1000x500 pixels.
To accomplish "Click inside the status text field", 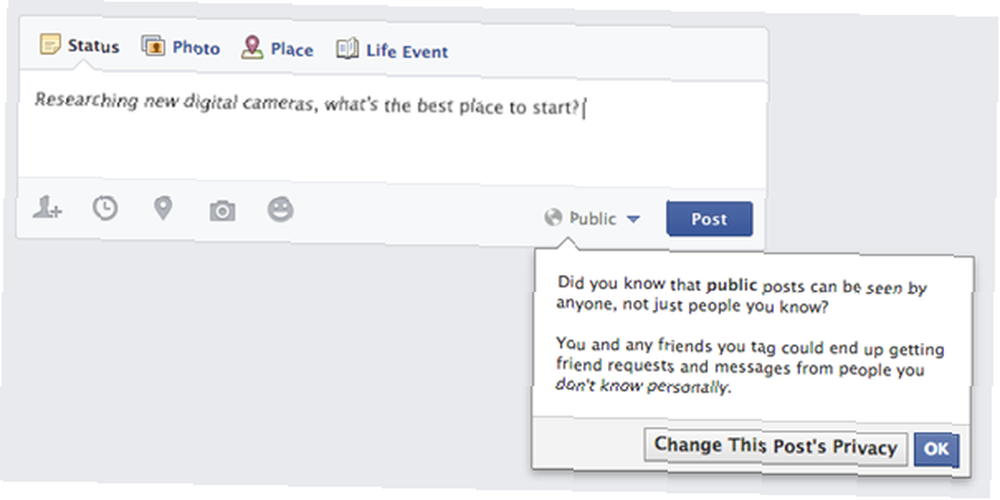I will point(392,131).
